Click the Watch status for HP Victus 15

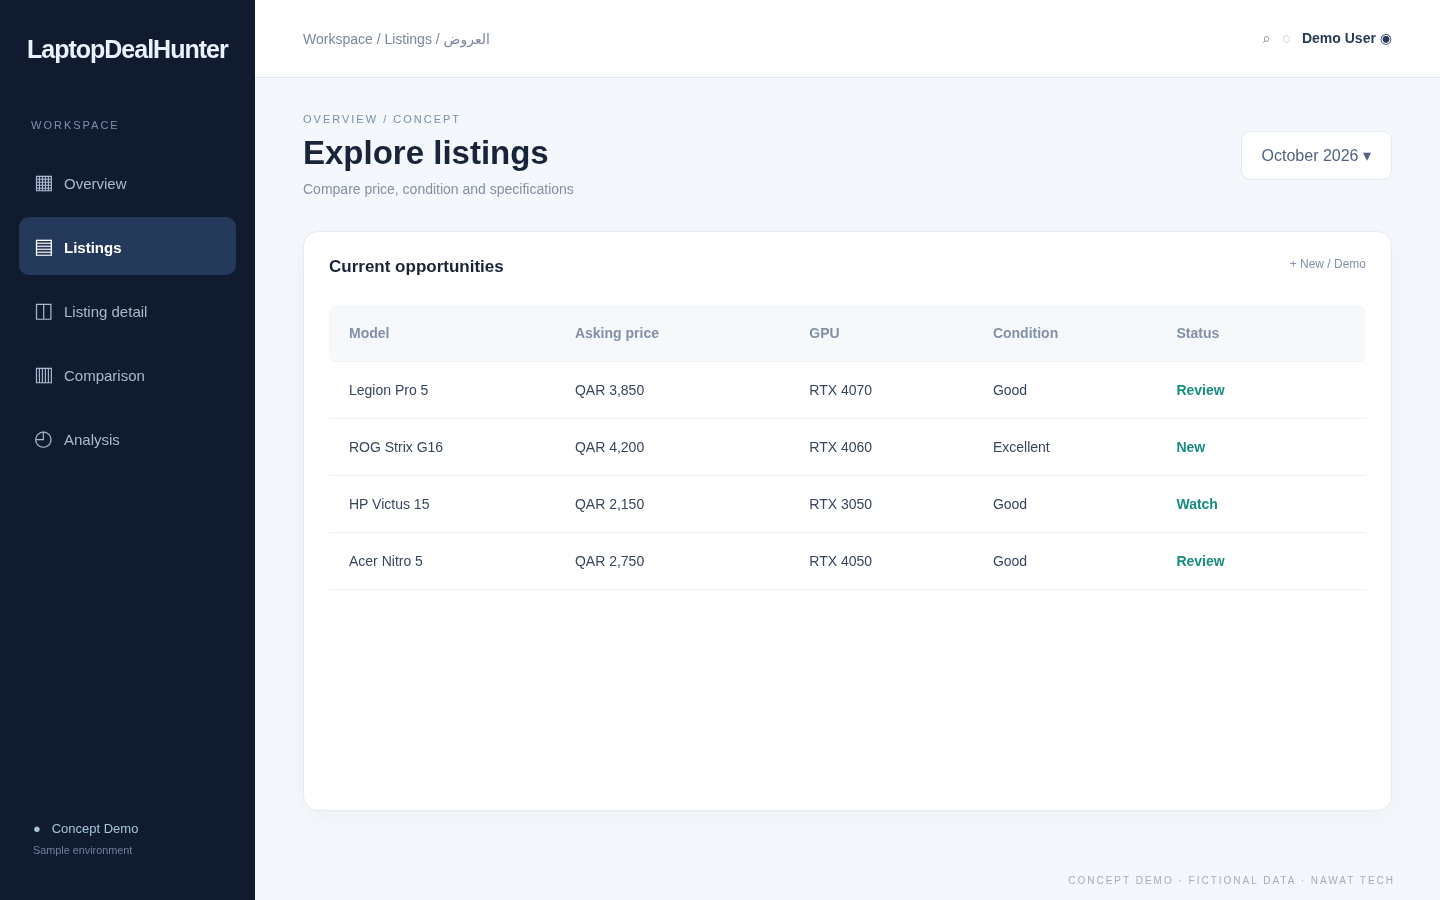pyautogui.click(x=1197, y=504)
